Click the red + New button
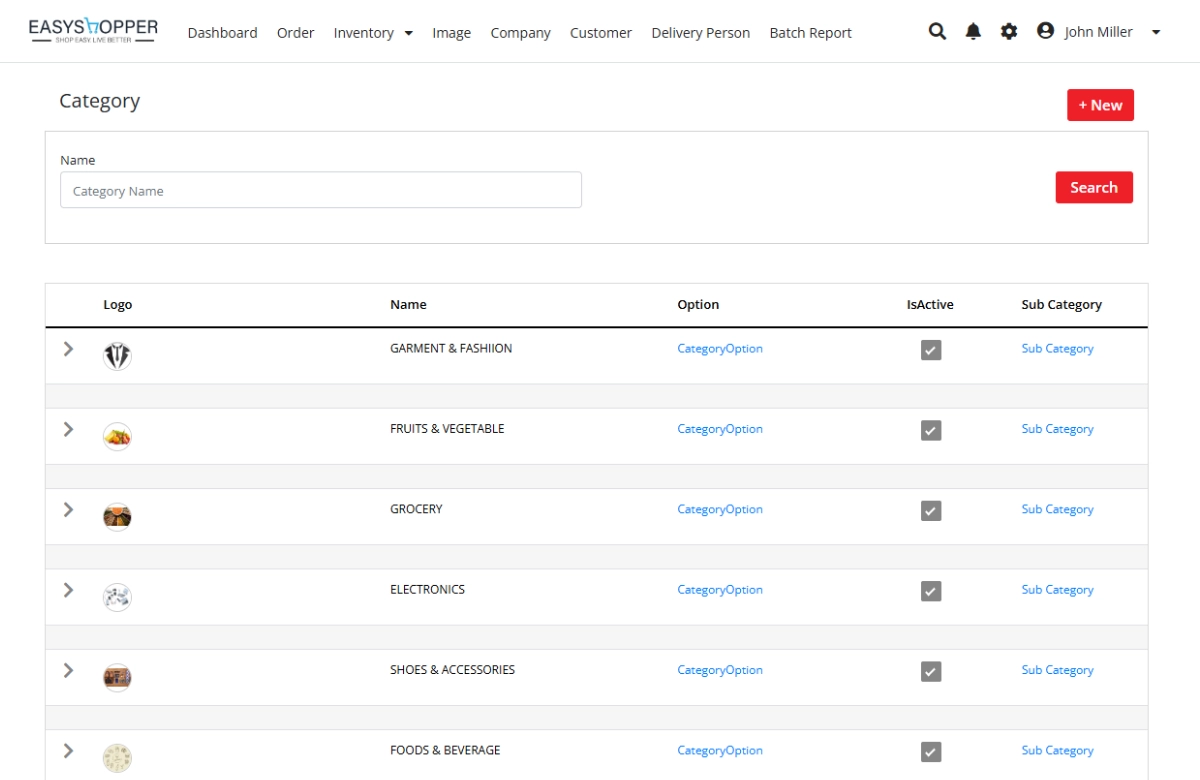Viewport: 1200px width, 780px height. [x=1100, y=105]
